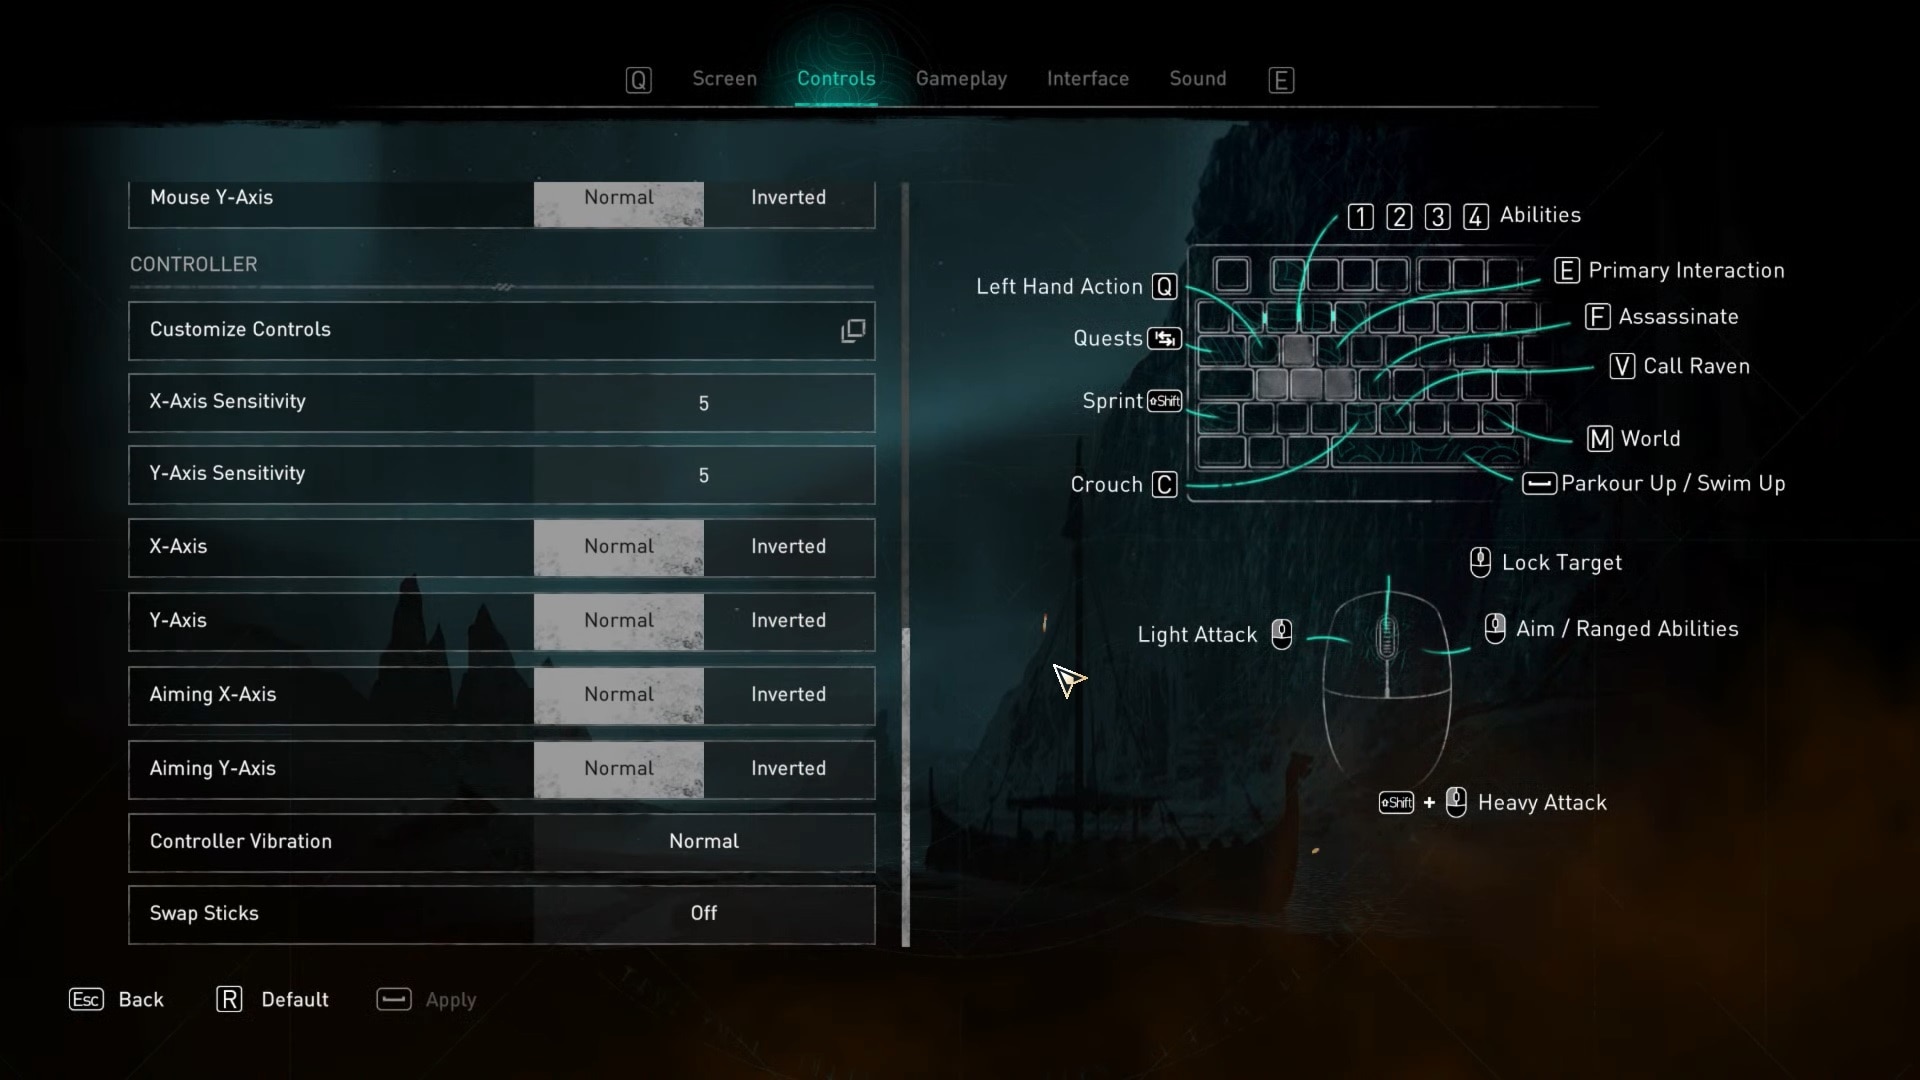Click the Apply button to save changes
This screenshot has width=1920, height=1080.
(450, 998)
